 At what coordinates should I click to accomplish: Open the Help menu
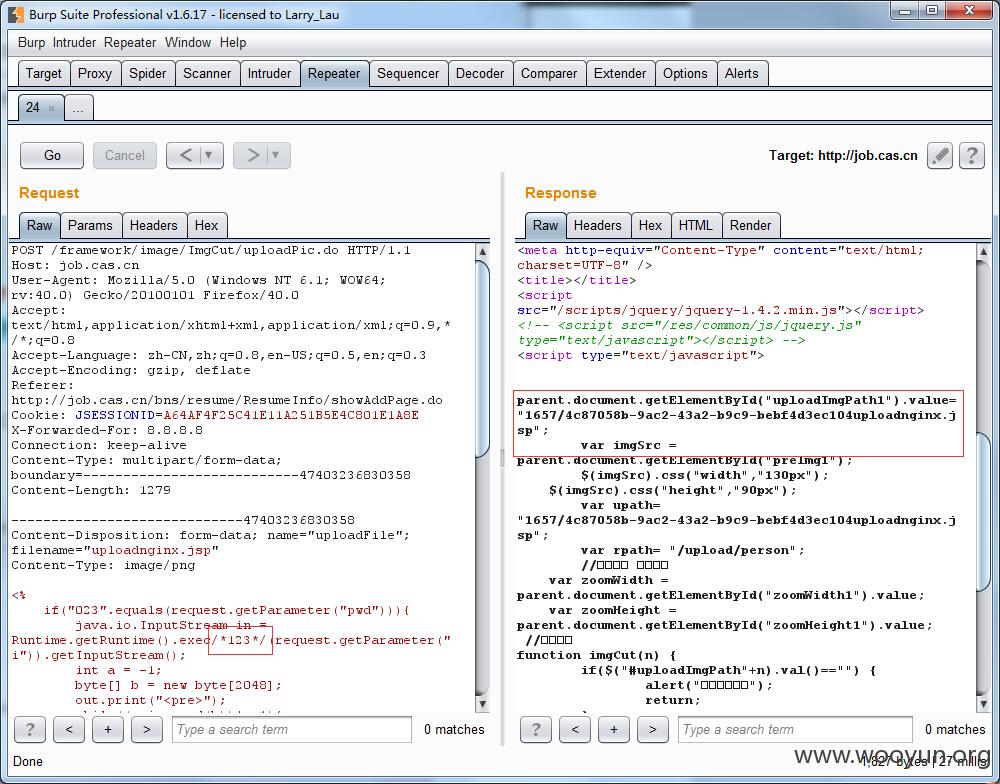coord(233,43)
